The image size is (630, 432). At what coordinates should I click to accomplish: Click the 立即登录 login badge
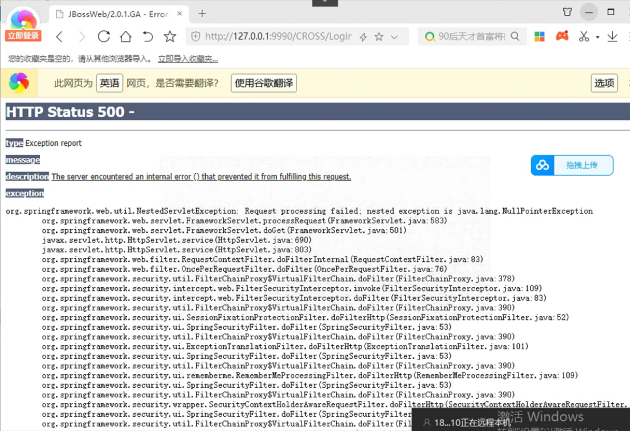(23, 36)
